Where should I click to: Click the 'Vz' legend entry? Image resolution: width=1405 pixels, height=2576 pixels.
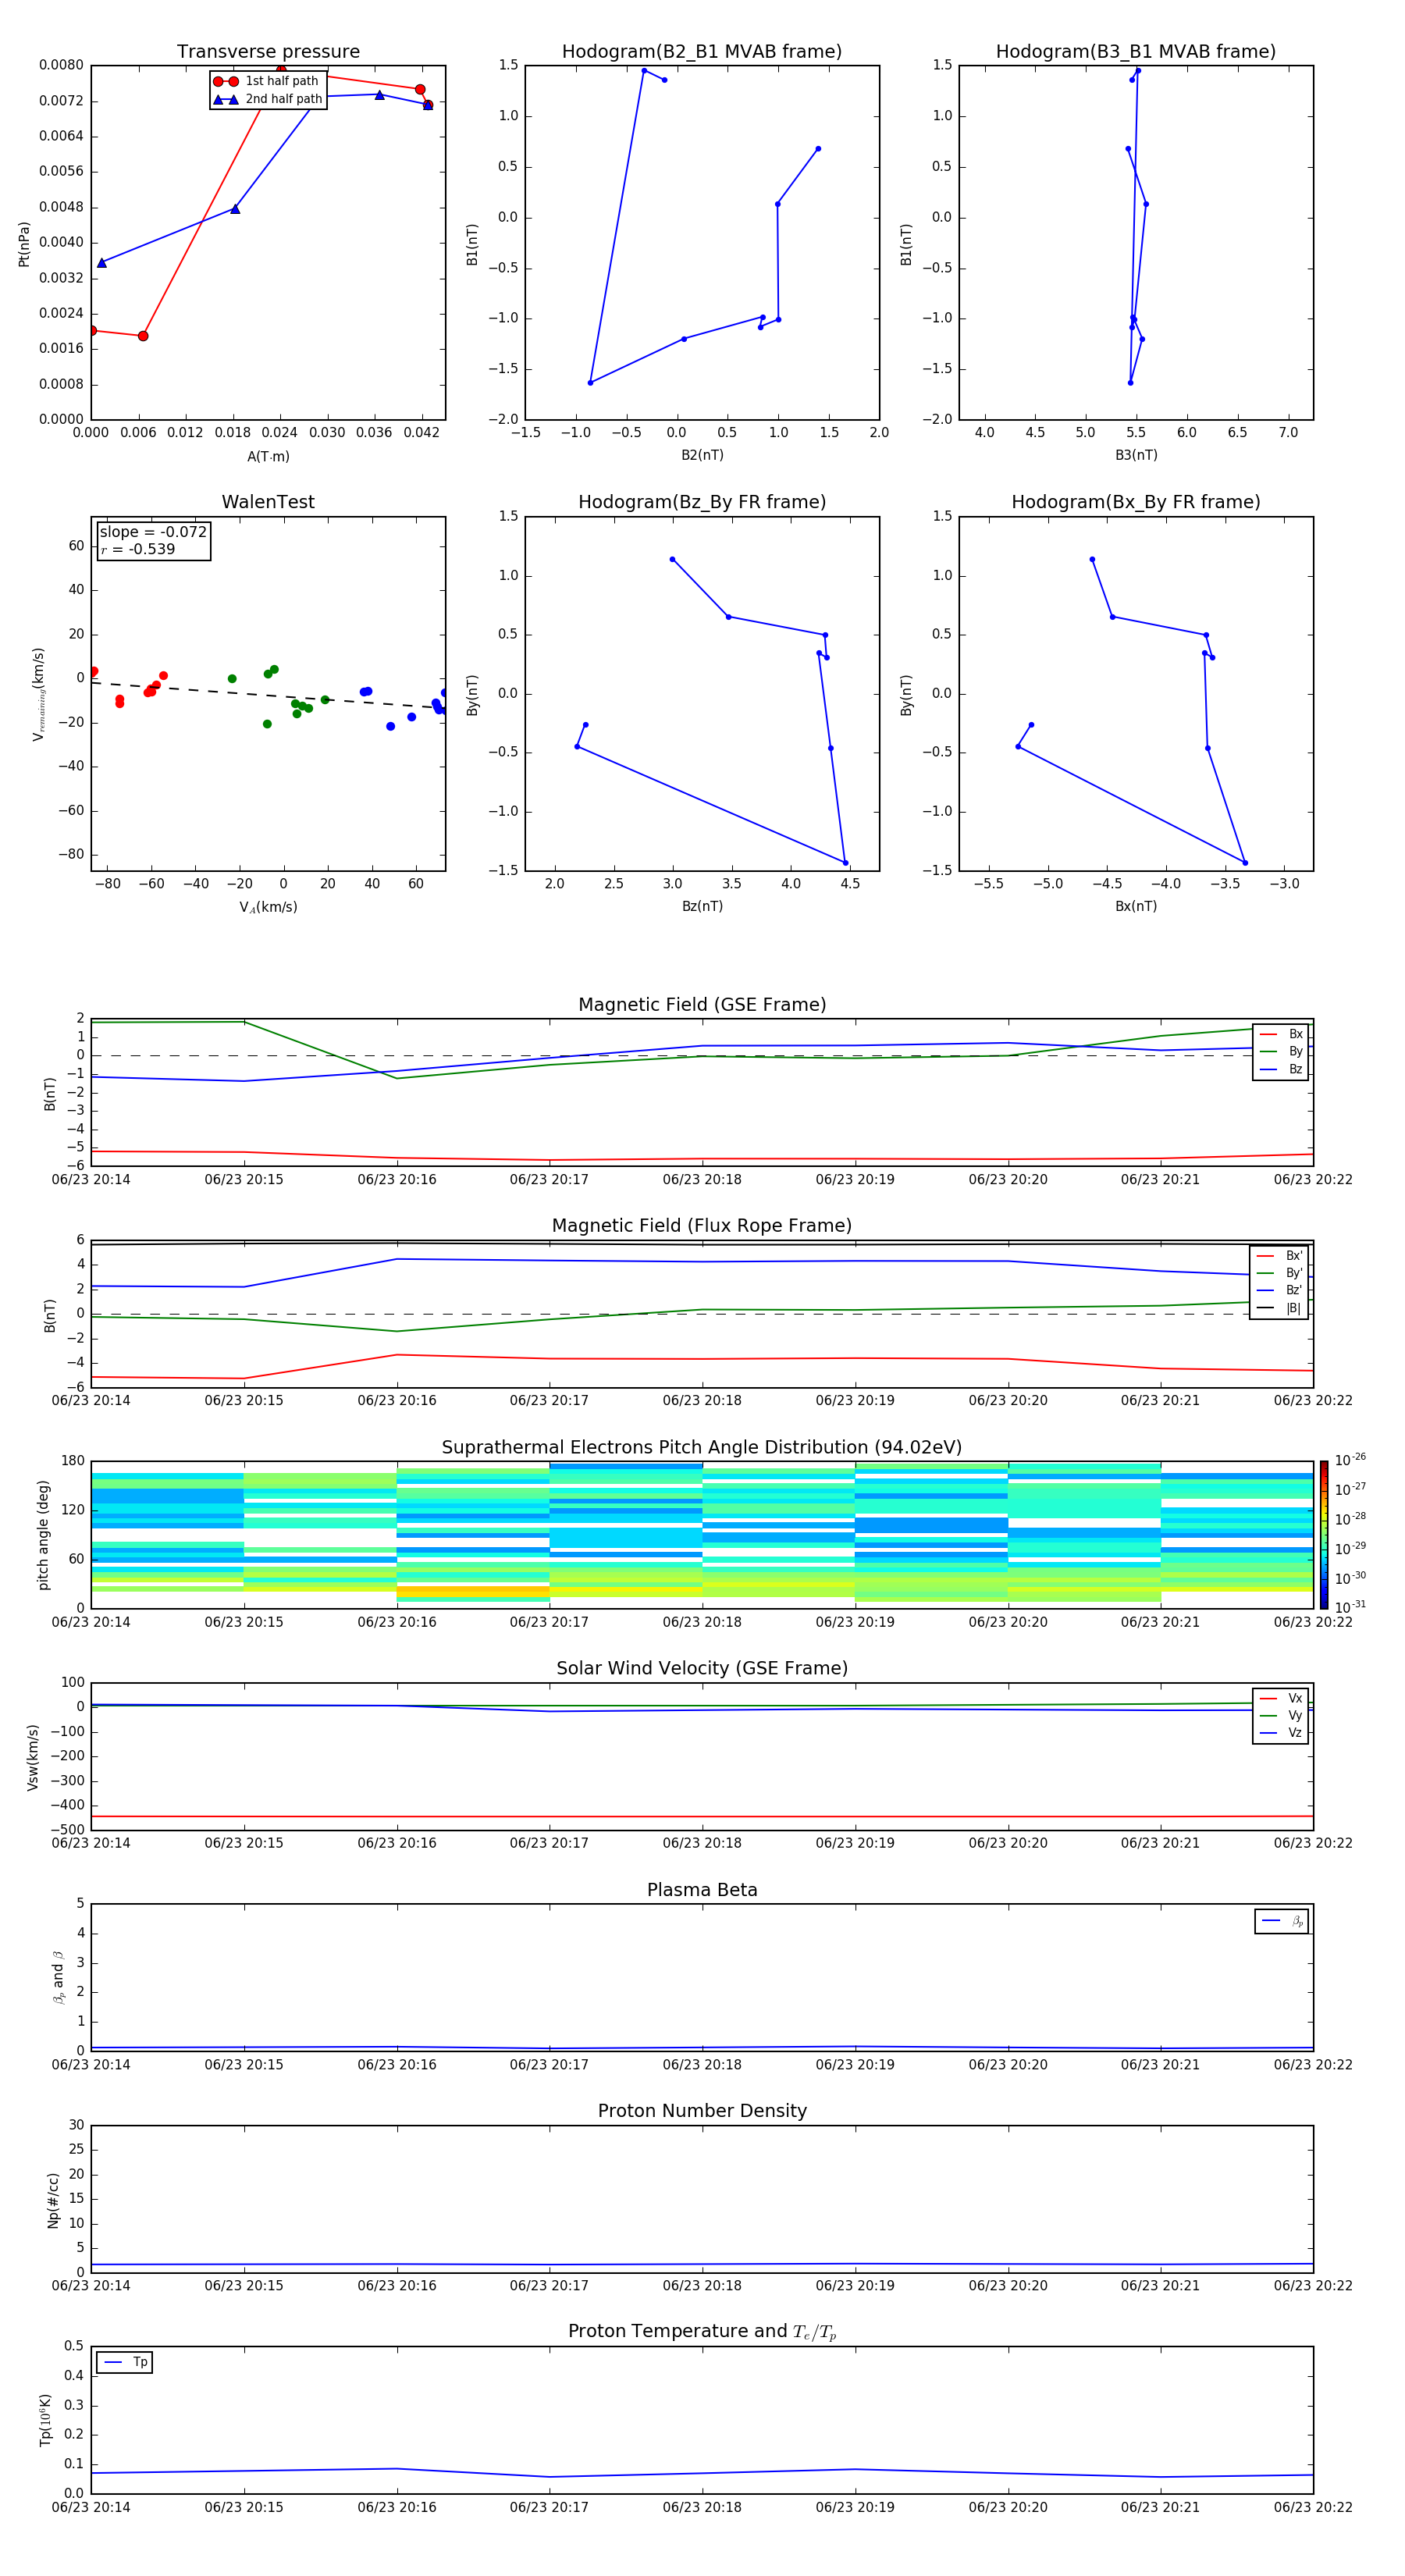[1281, 1733]
